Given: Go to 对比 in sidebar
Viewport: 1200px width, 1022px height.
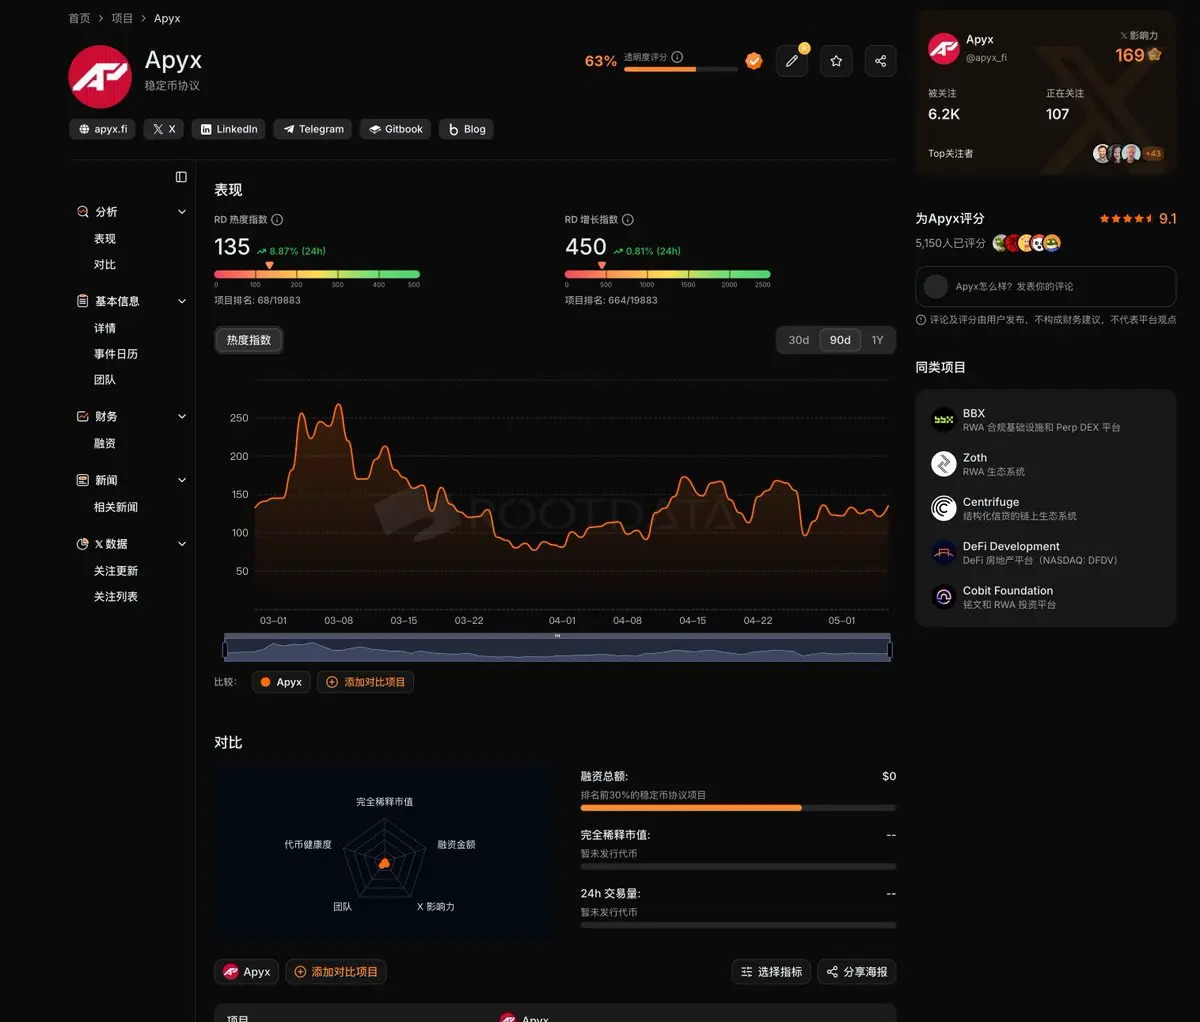Looking at the screenshot, I should tap(105, 265).
